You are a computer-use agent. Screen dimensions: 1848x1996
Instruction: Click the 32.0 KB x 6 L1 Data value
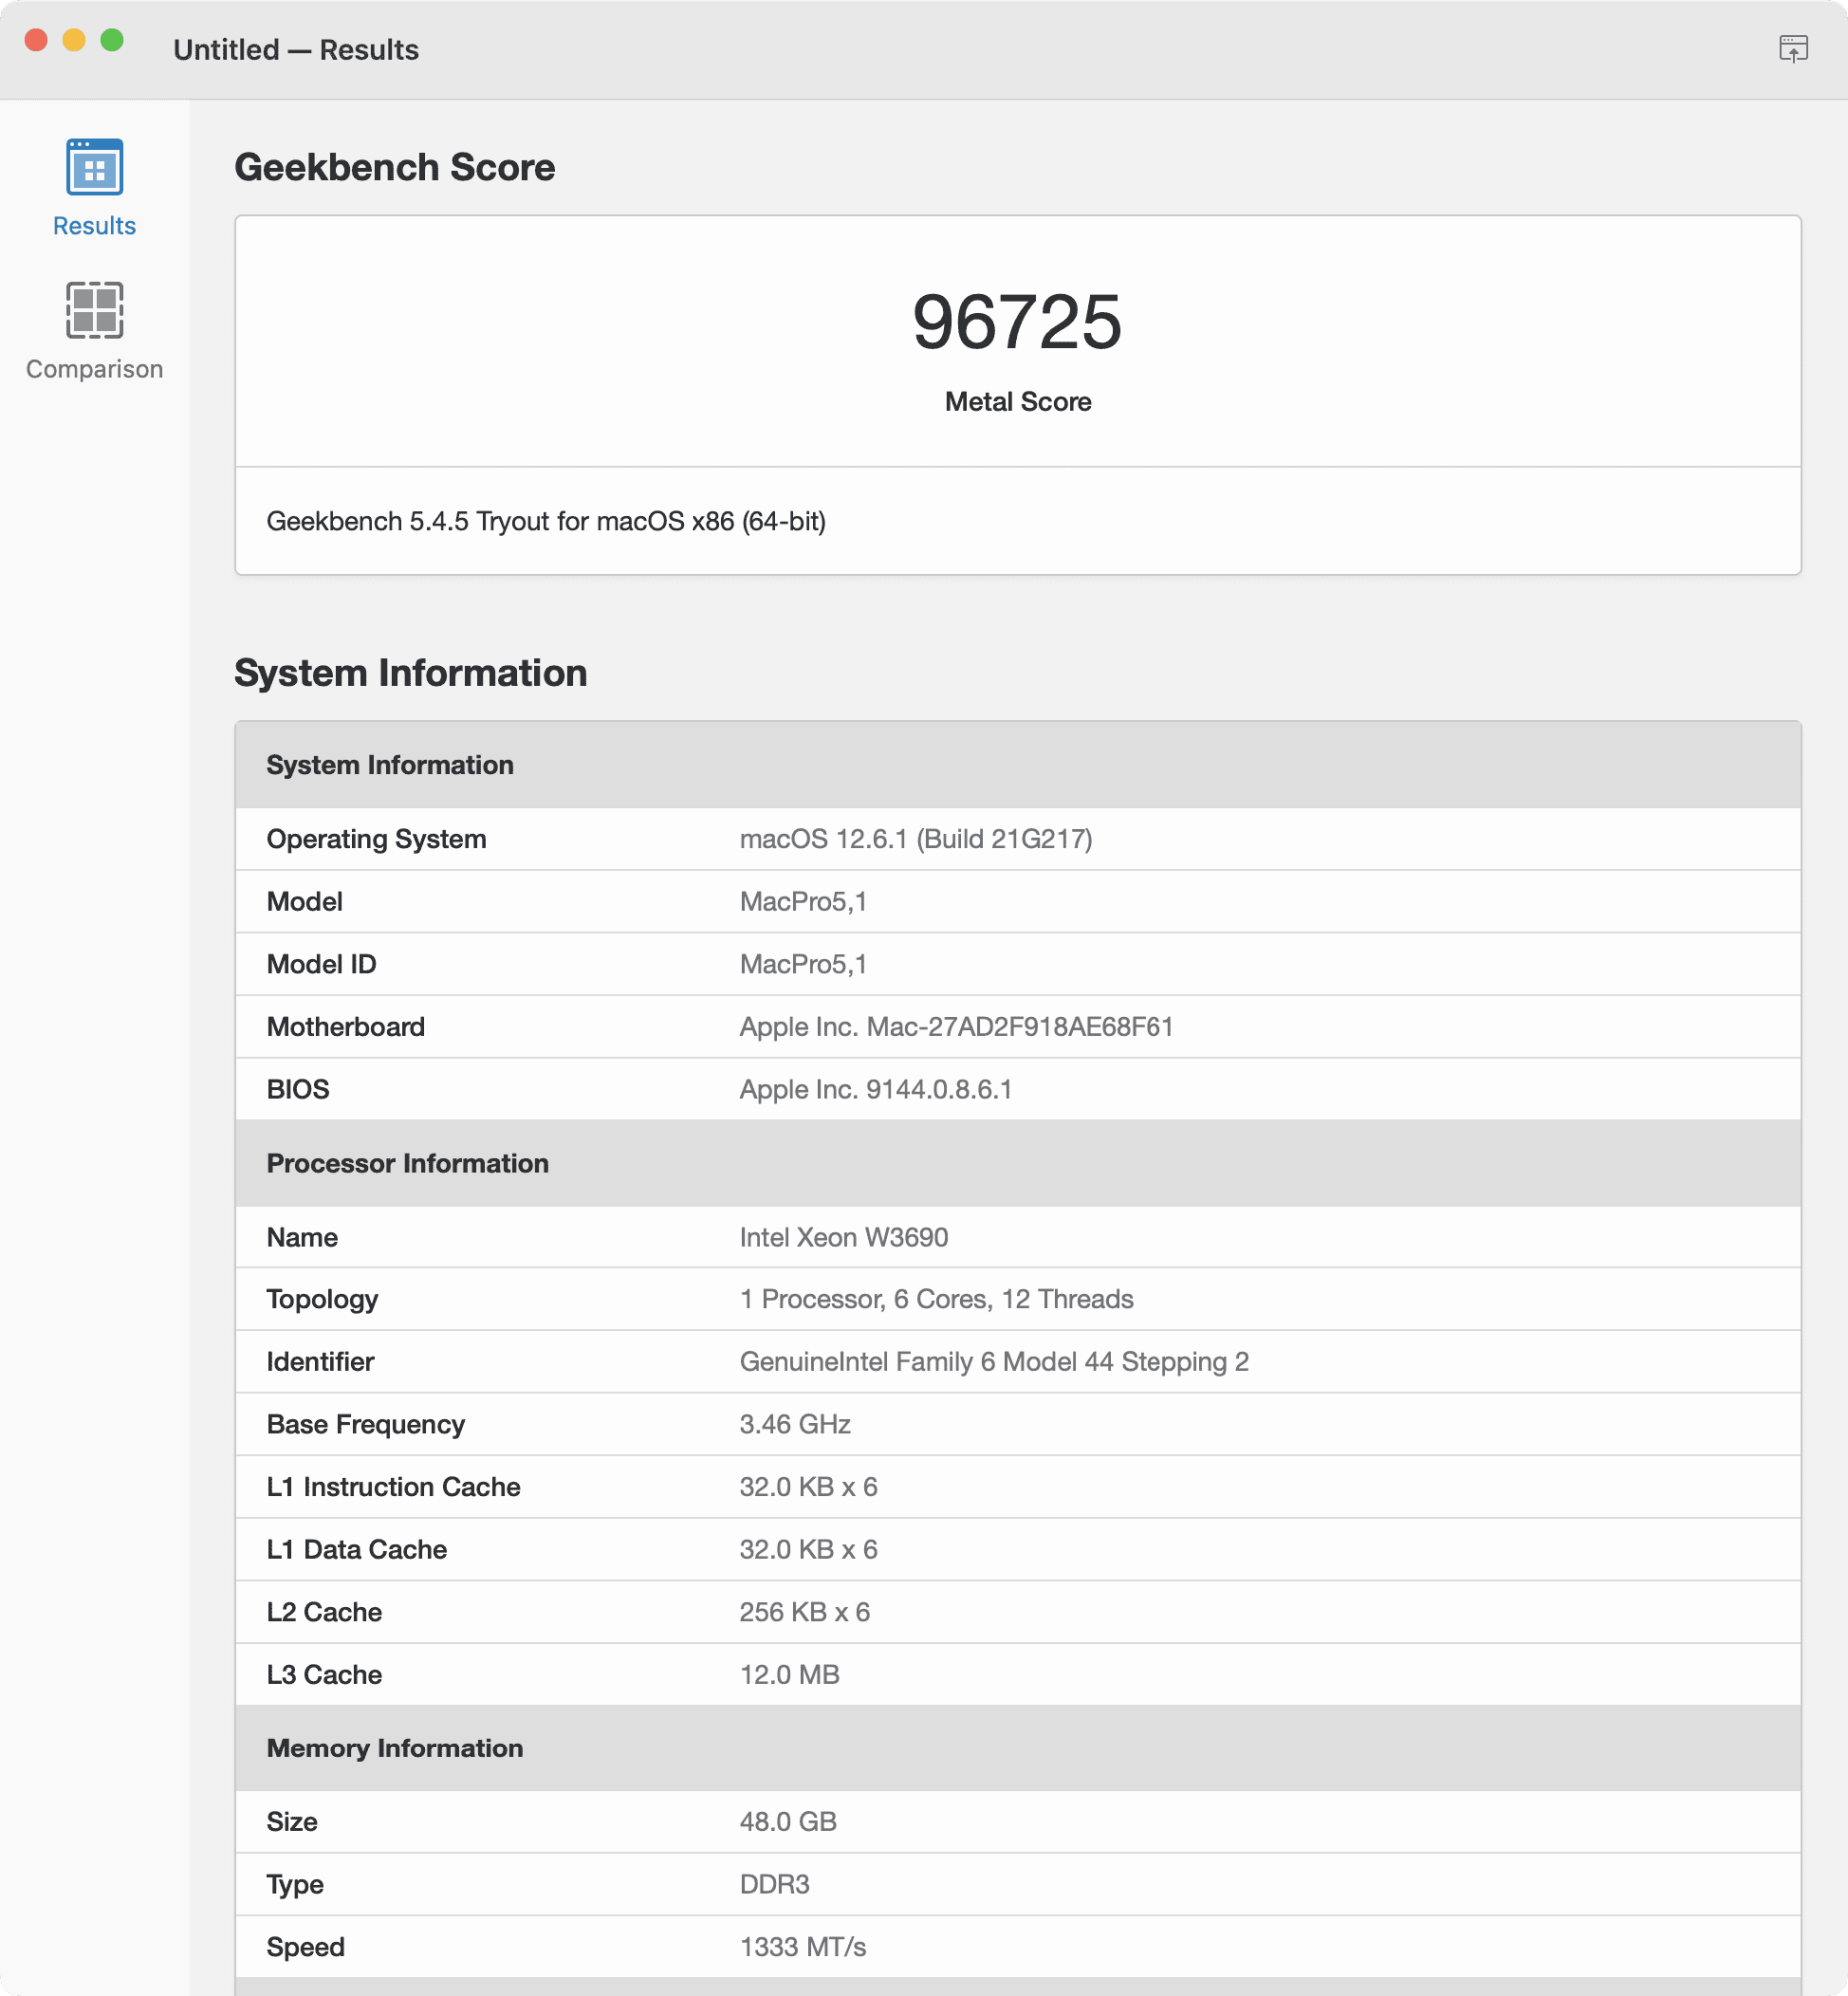coord(808,1549)
